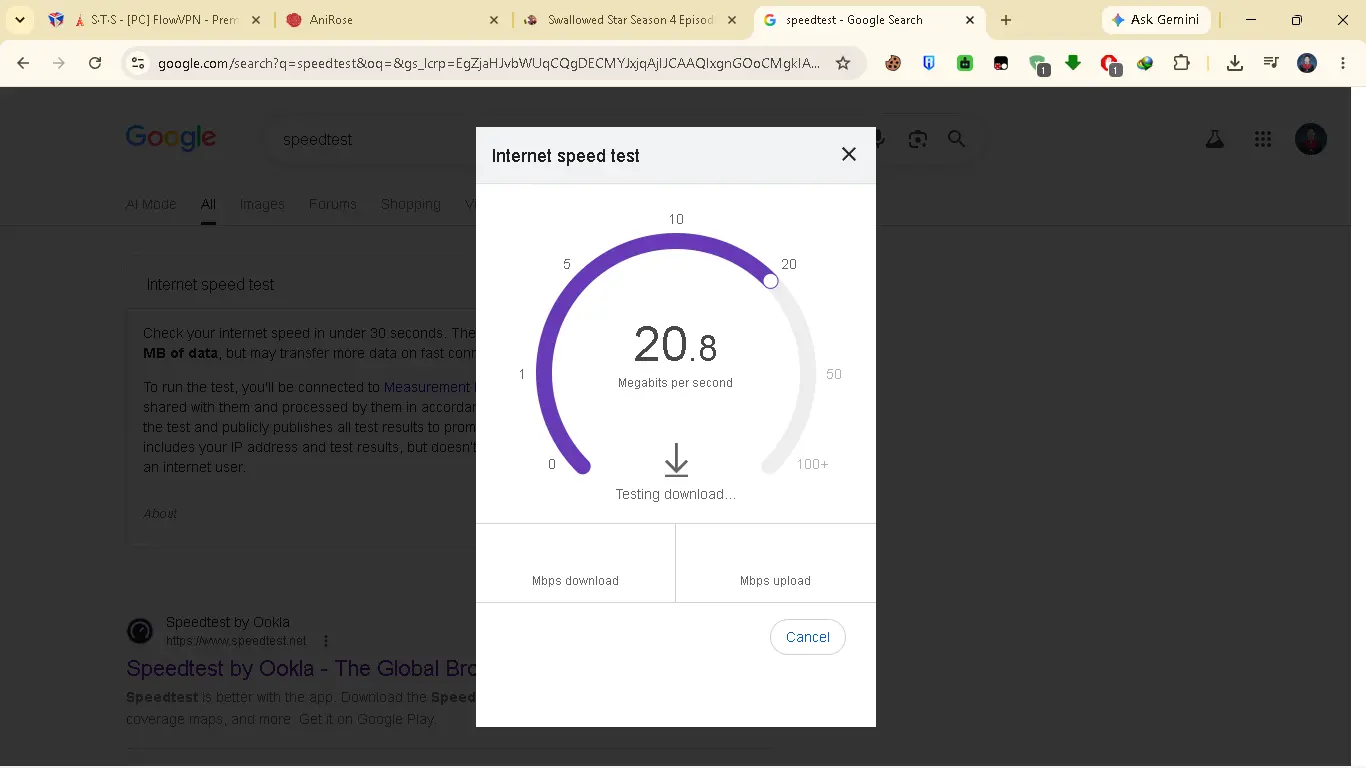Open Ask Gemini

click(1156, 20)
